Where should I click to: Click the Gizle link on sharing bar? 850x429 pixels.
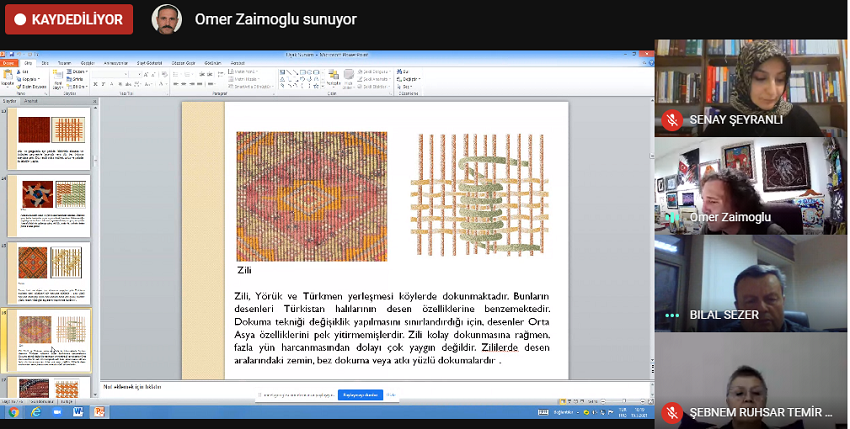[x=391, y=395]
